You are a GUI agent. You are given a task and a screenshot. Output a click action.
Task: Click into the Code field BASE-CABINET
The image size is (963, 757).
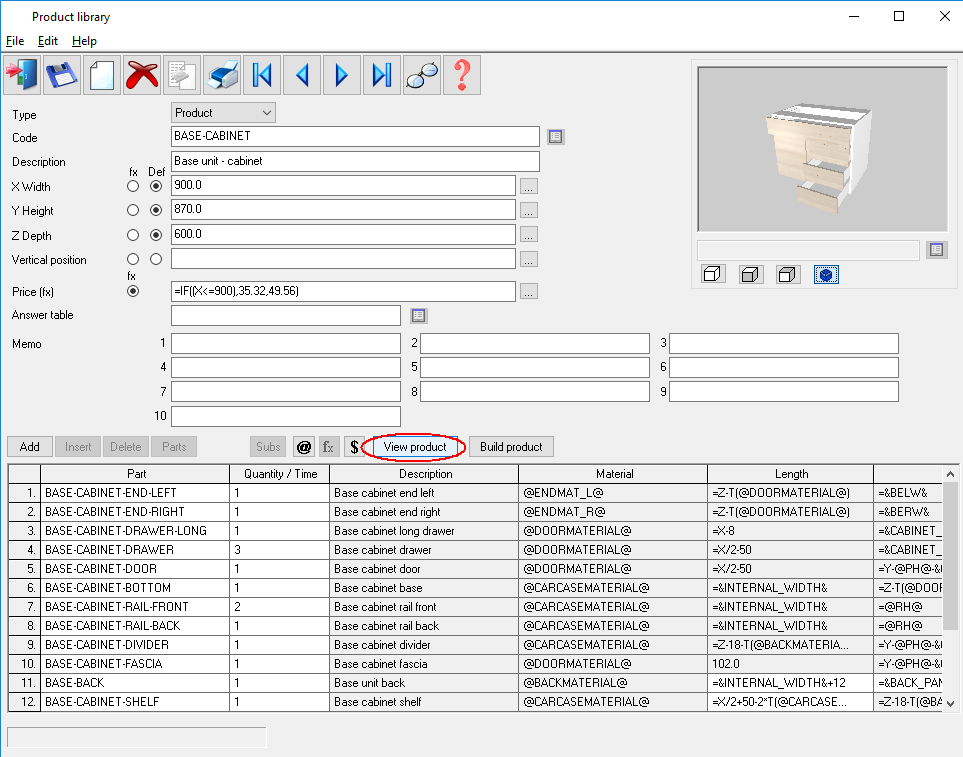pyautogui.click(x=355, y=136)
